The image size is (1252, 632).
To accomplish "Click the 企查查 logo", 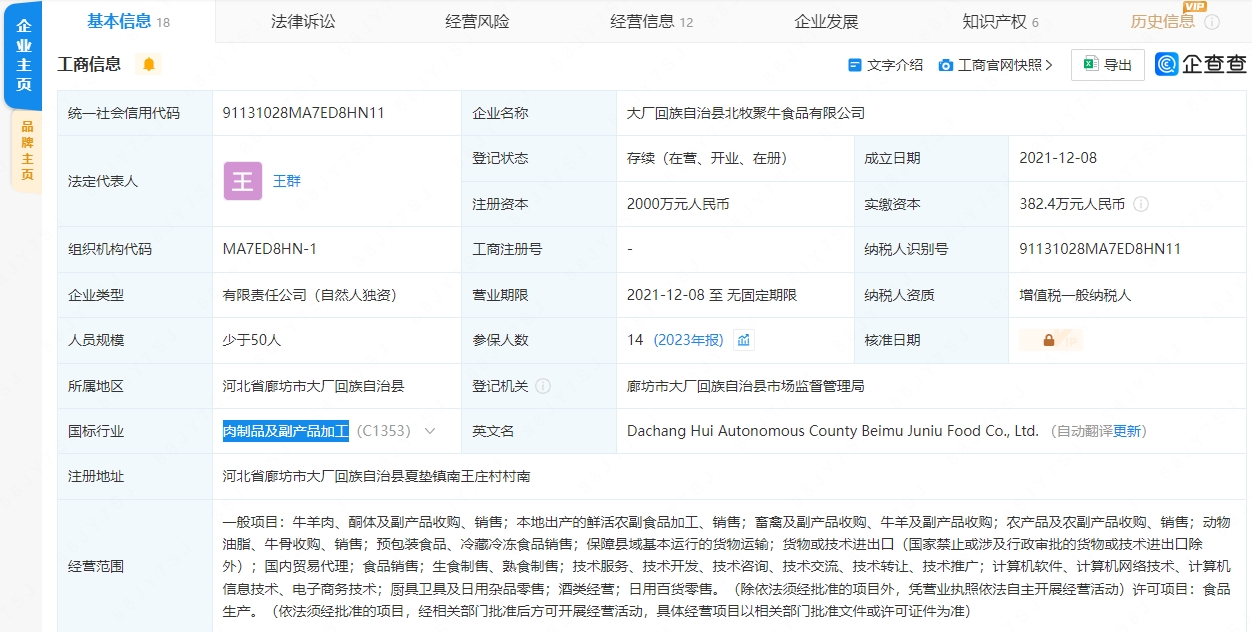I will (1201, 64).
